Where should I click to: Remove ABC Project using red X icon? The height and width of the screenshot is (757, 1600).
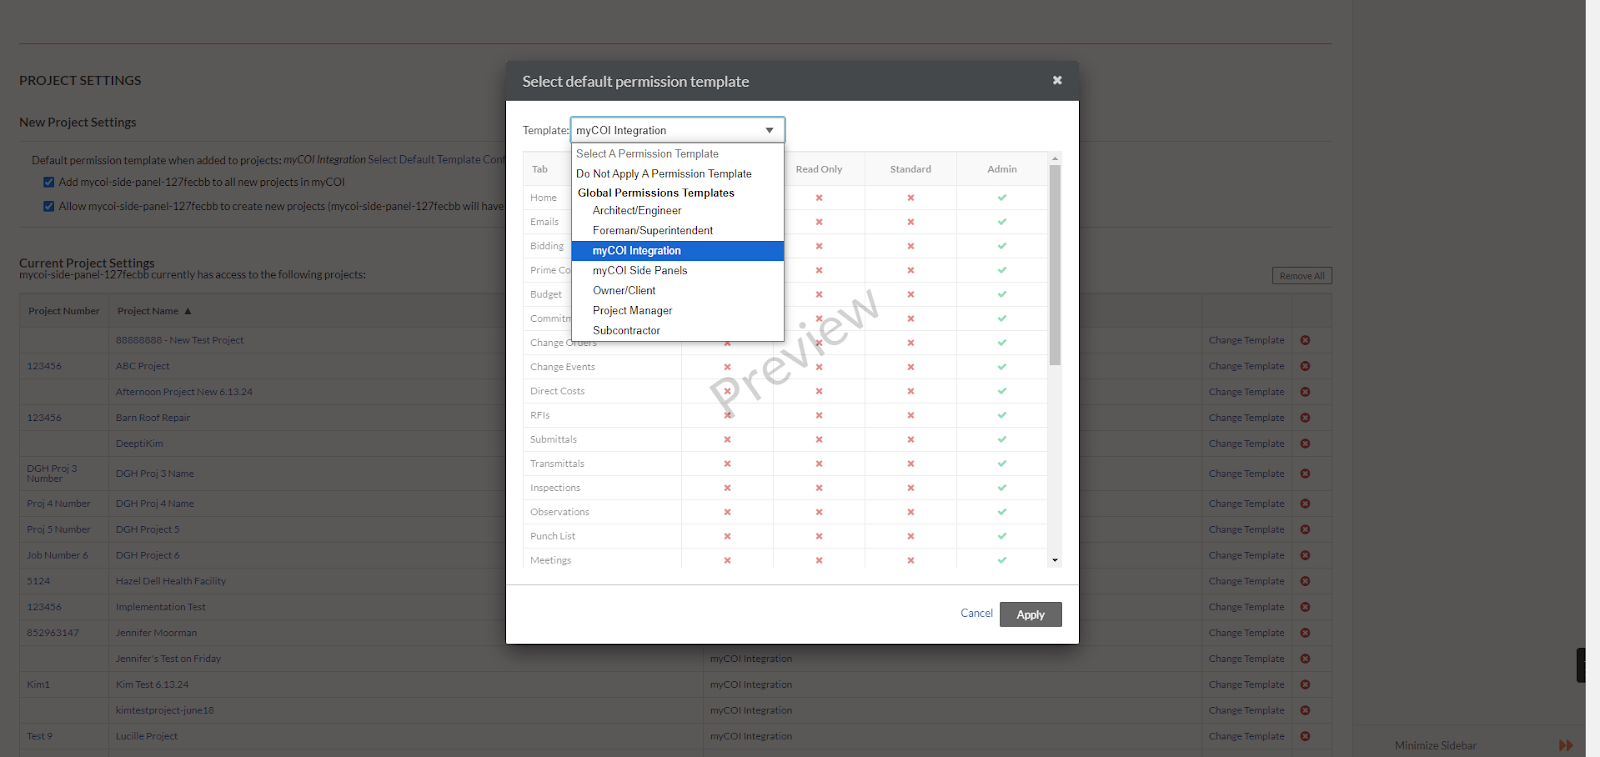1305,366
